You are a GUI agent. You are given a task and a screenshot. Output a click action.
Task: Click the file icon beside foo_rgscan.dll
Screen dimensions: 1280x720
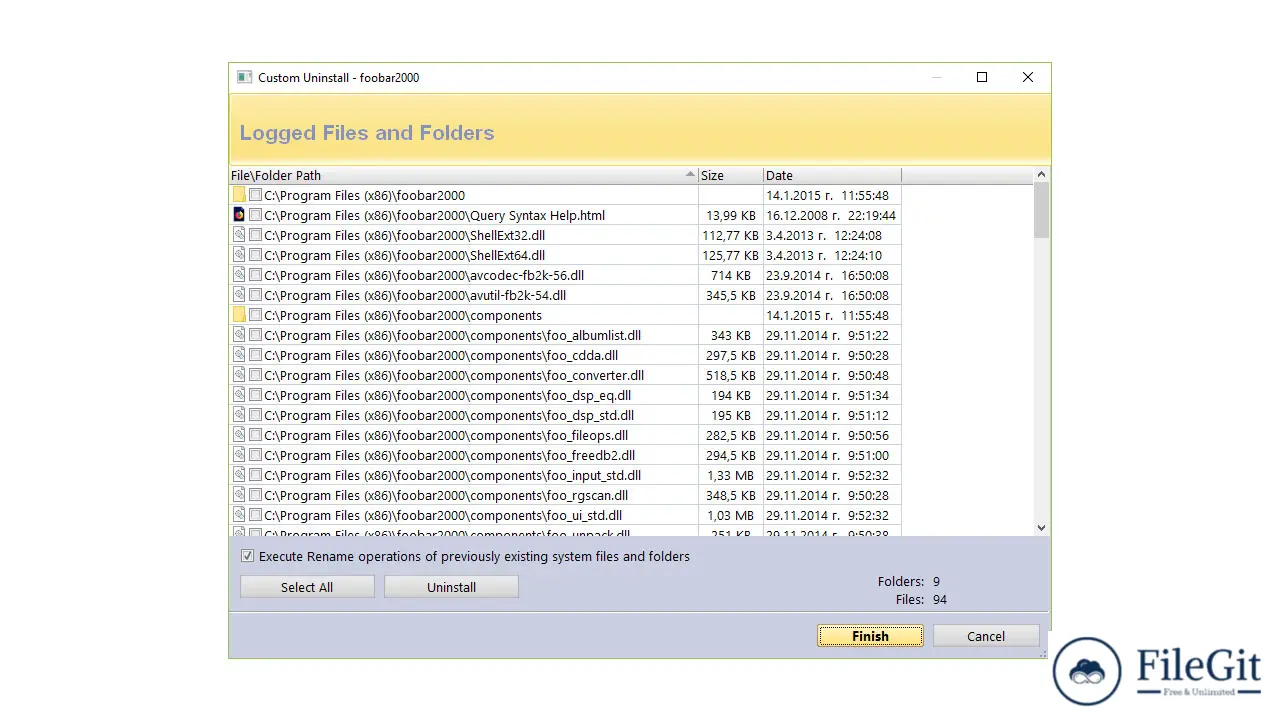(239, 495)
